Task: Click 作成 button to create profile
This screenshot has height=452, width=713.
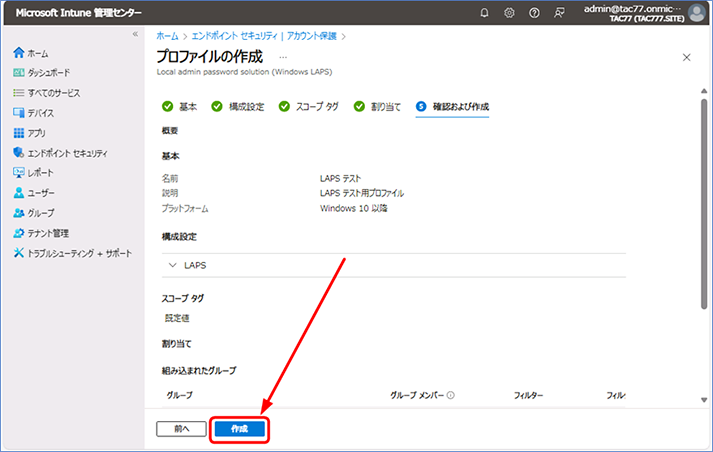Action: click(240, 429)
